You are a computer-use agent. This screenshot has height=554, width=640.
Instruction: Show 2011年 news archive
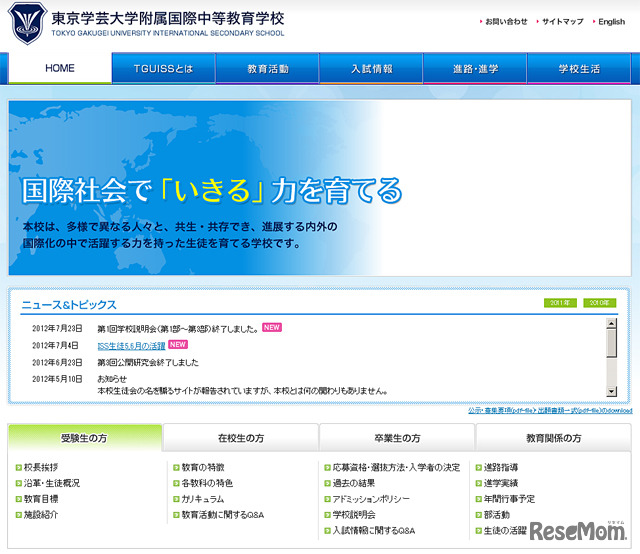pos(560,303)
